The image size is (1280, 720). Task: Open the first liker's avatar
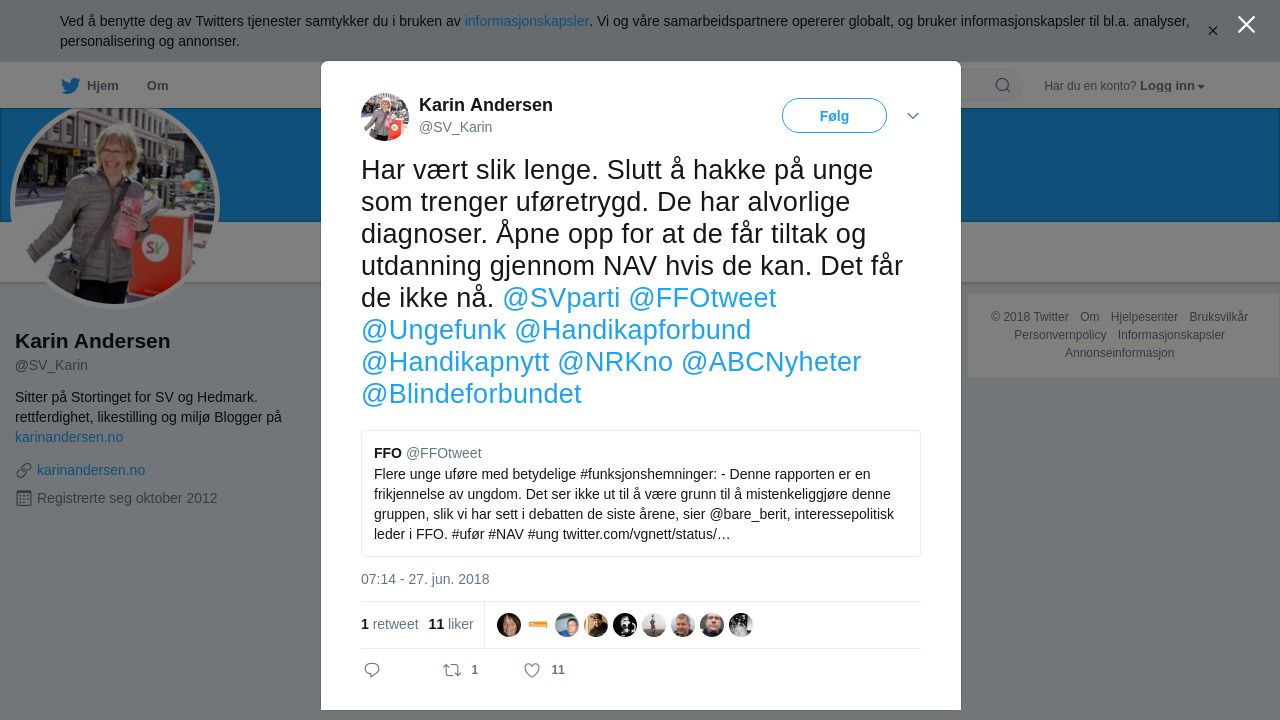coord(509,625)
